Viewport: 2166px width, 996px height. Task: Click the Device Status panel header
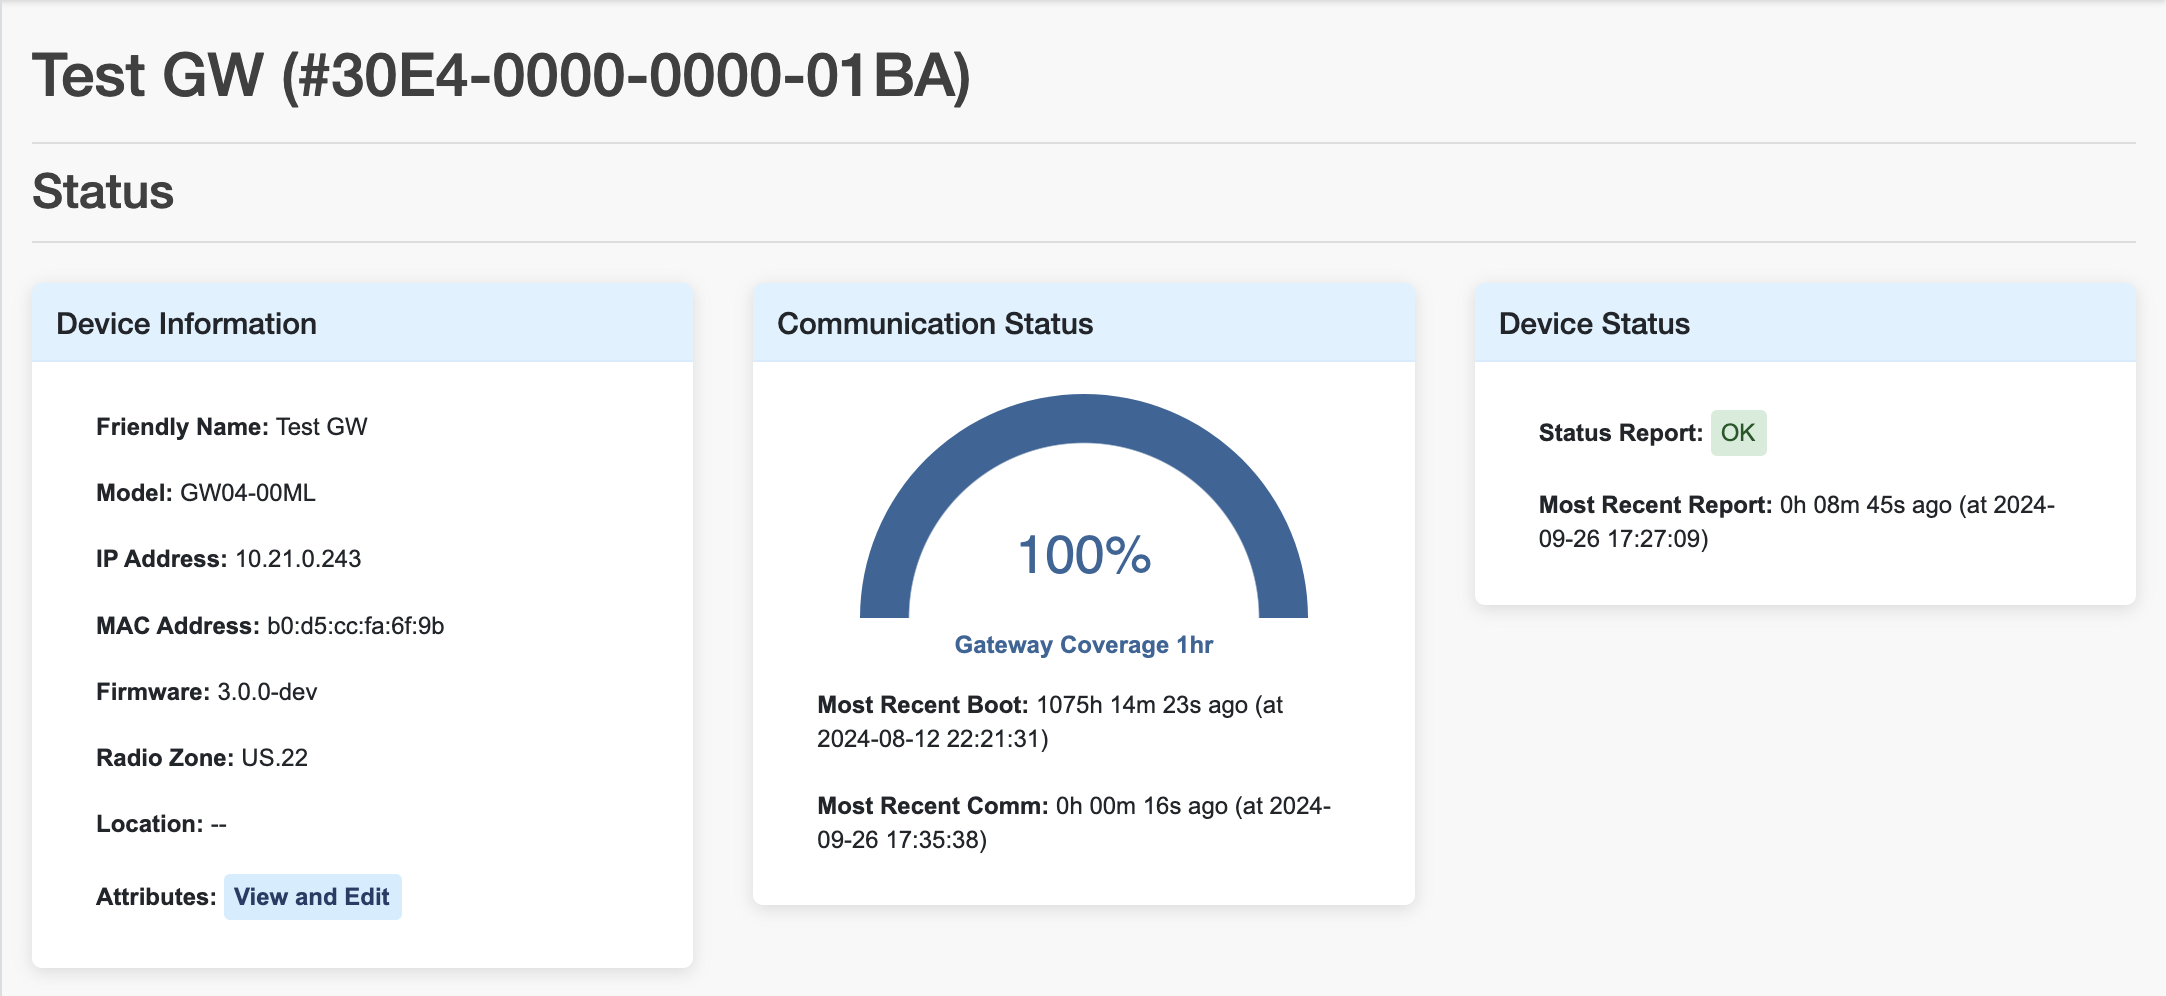[x=1594, y=323]
